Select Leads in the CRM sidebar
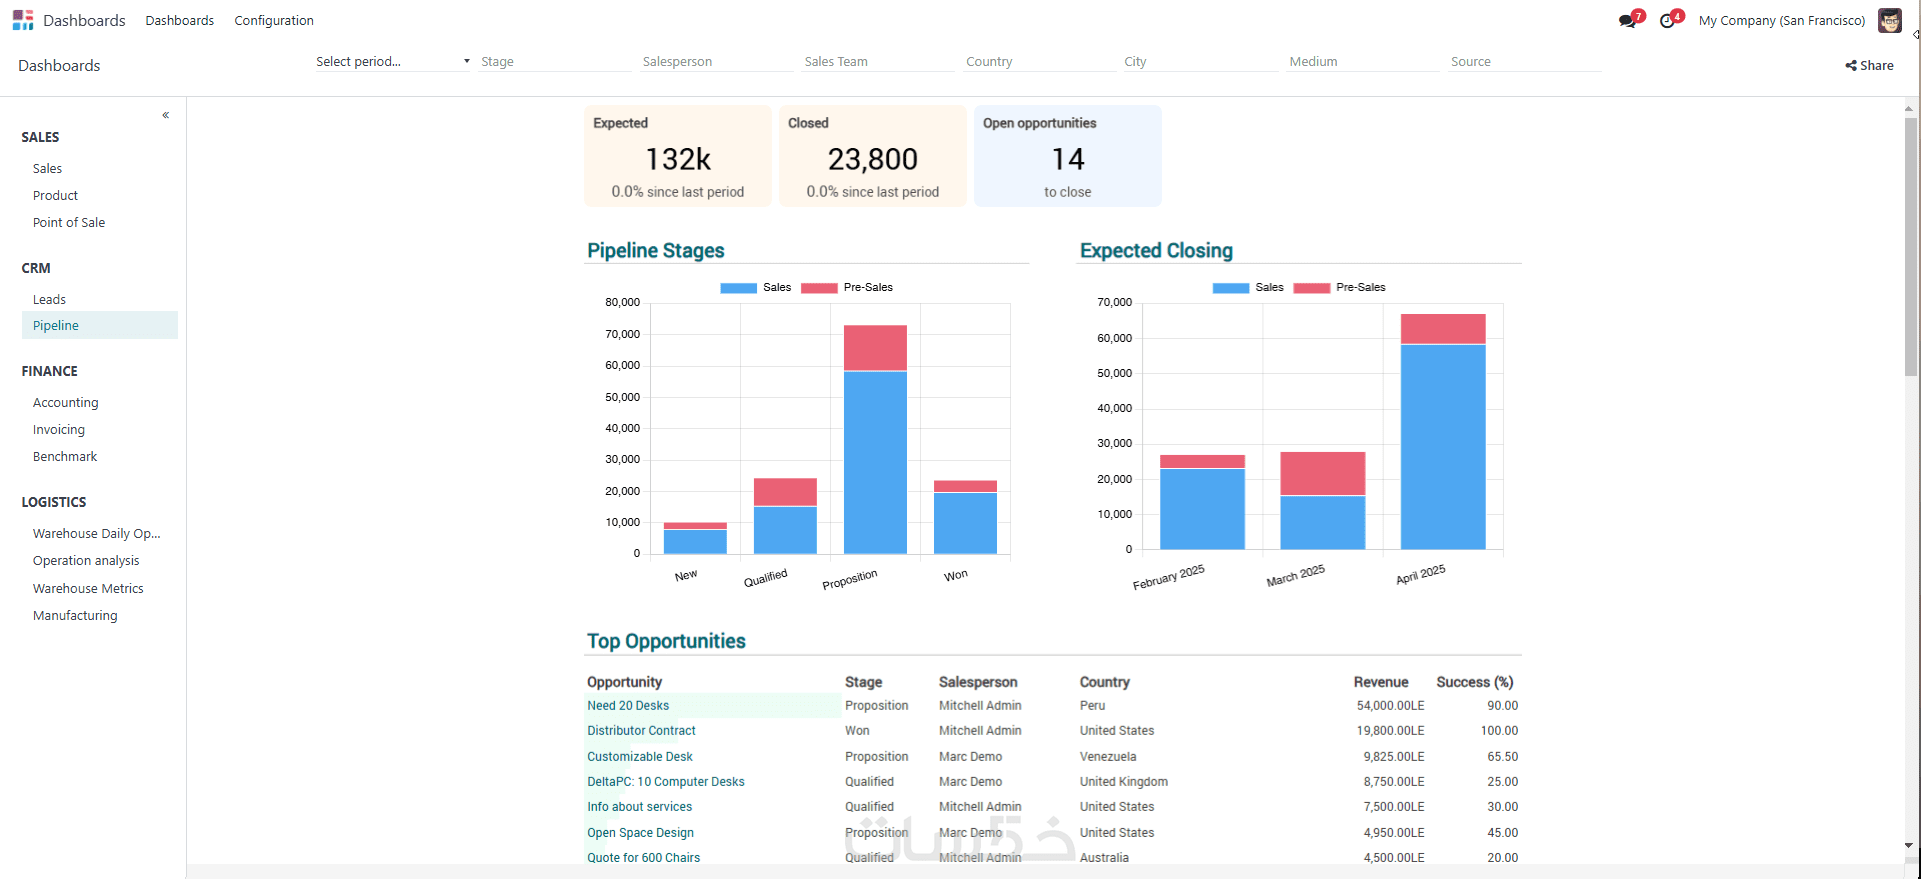1921x880 pixels. [x=49, y=299]
